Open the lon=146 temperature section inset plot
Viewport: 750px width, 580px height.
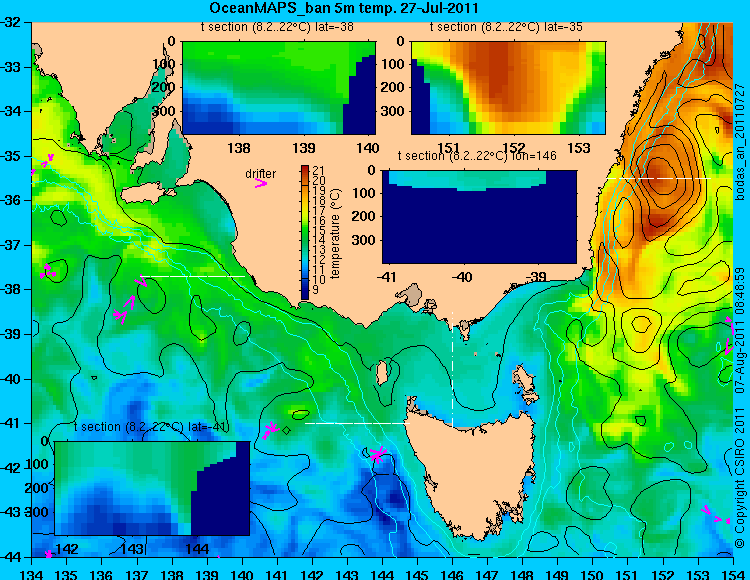479,217
